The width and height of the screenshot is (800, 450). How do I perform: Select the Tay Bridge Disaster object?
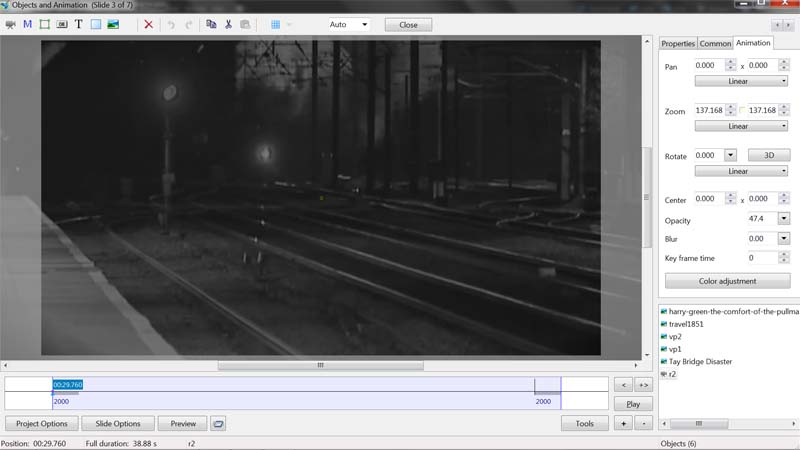[700, 361]
